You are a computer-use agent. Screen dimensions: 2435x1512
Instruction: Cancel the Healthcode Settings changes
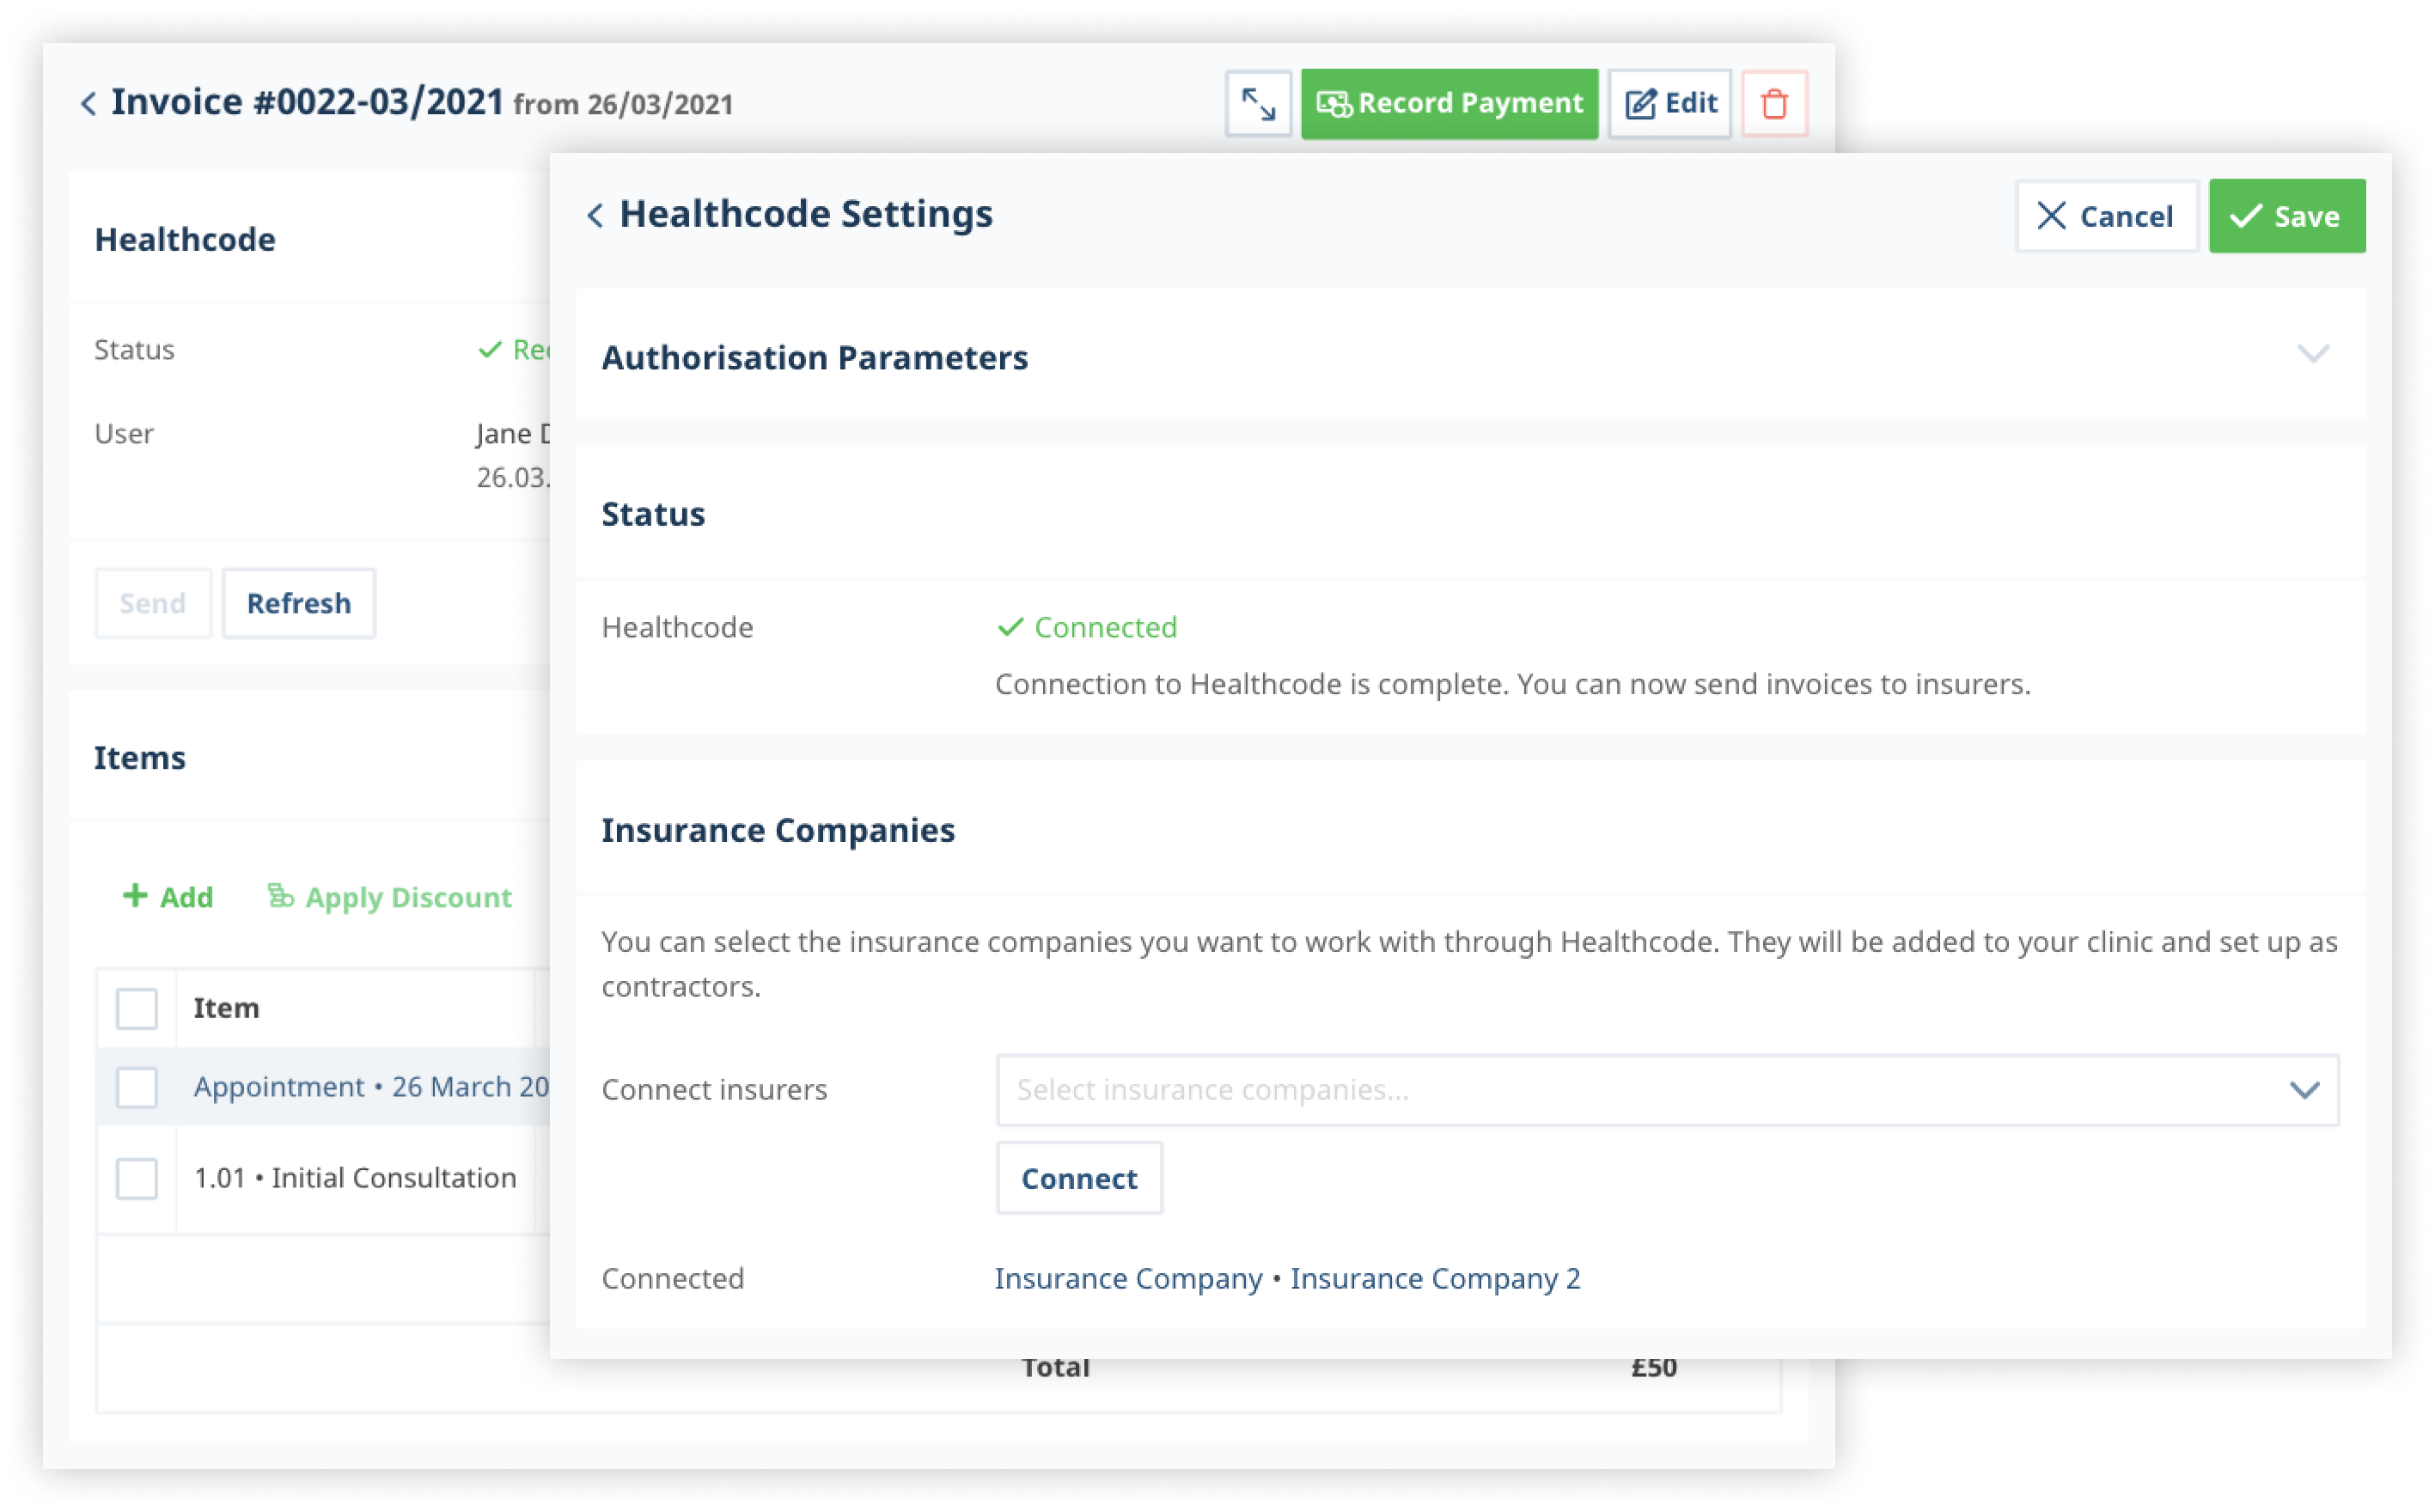coord(2106,216)
